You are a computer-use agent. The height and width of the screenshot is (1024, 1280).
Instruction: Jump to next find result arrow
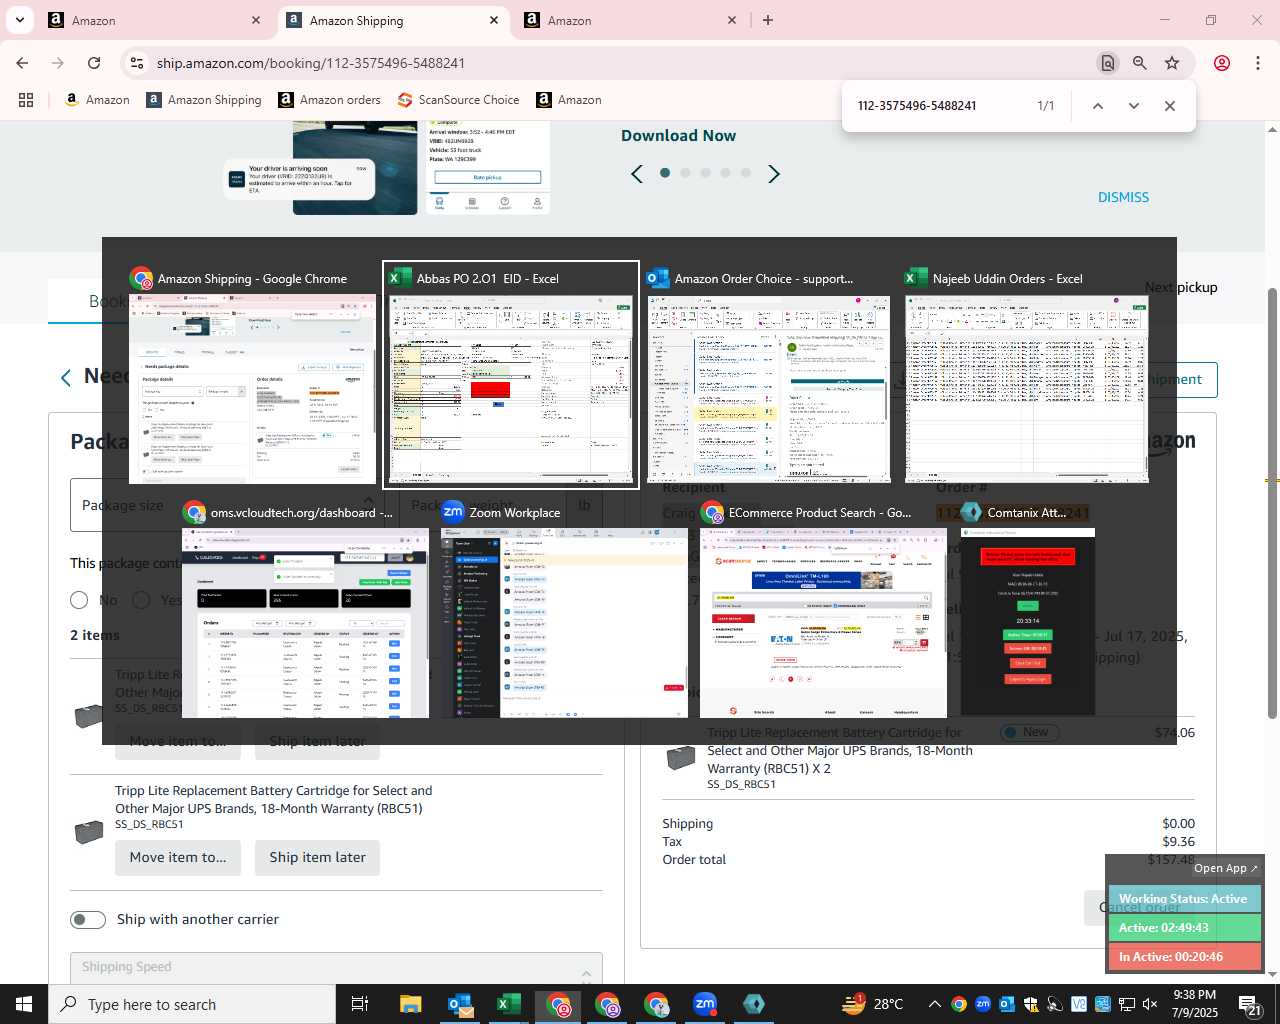pyautogui.click(x=1134, y=106)
